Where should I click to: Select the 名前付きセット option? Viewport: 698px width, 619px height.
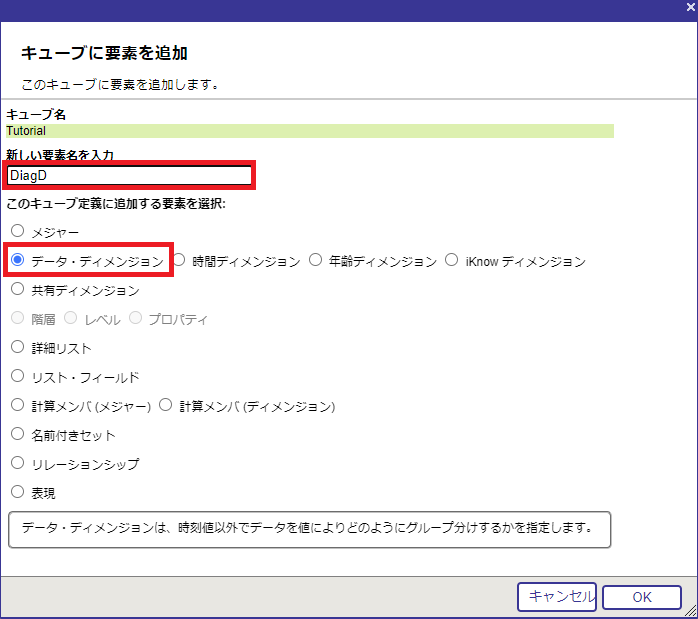click(x=18, y=434)
